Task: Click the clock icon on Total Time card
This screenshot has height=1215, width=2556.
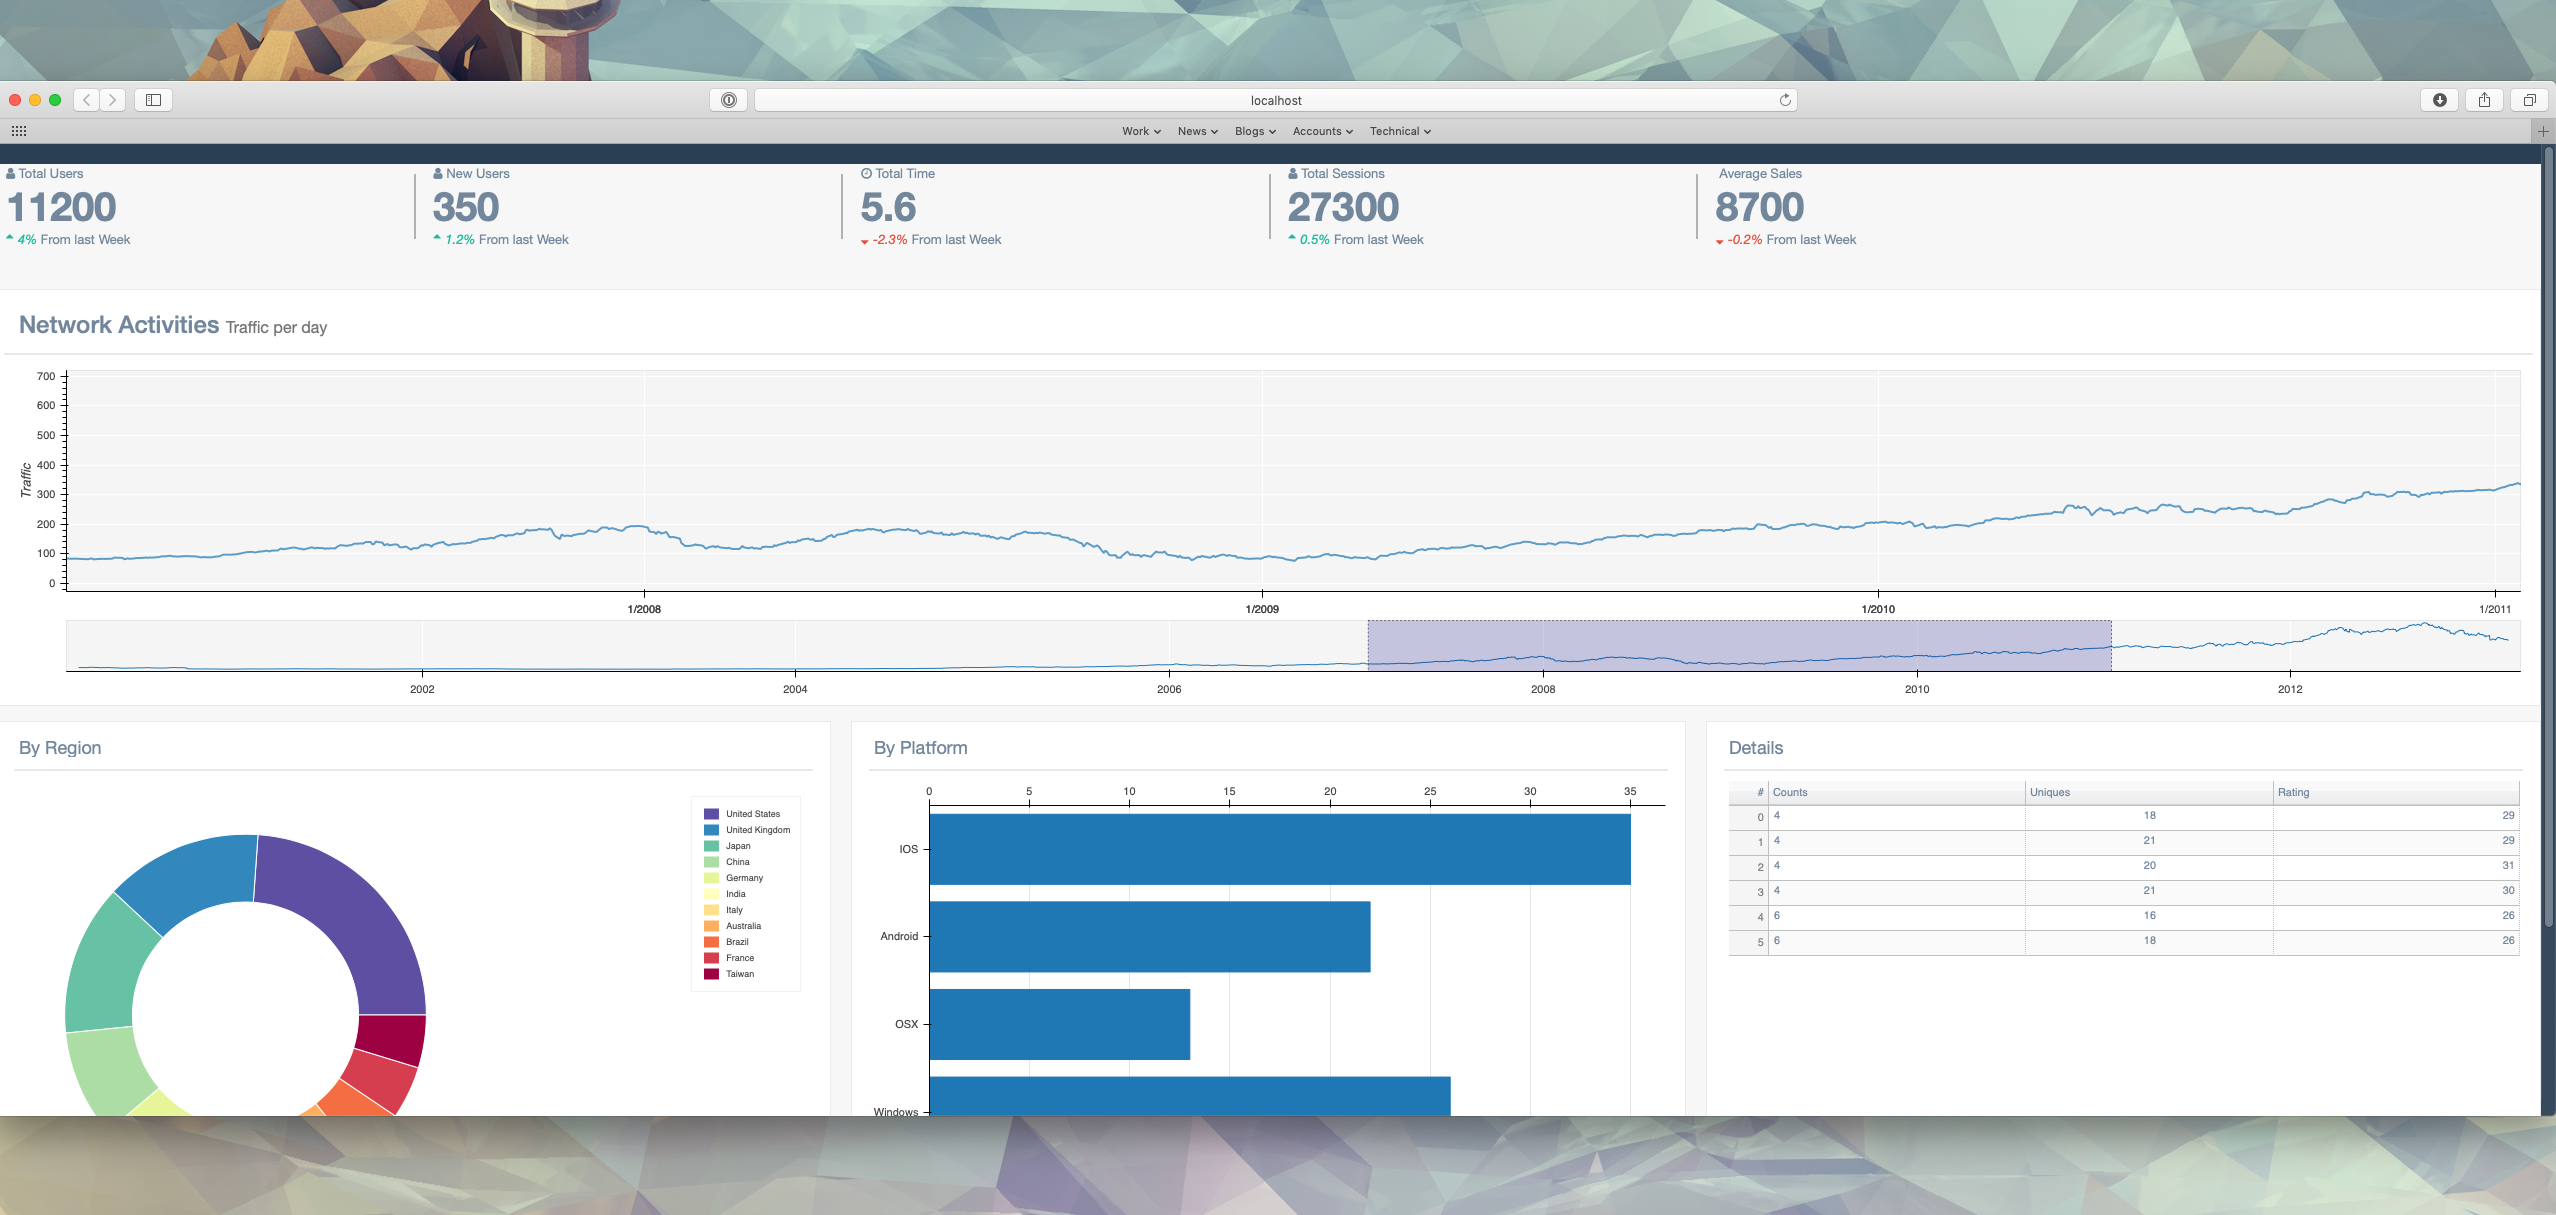Action: [865, 173]
